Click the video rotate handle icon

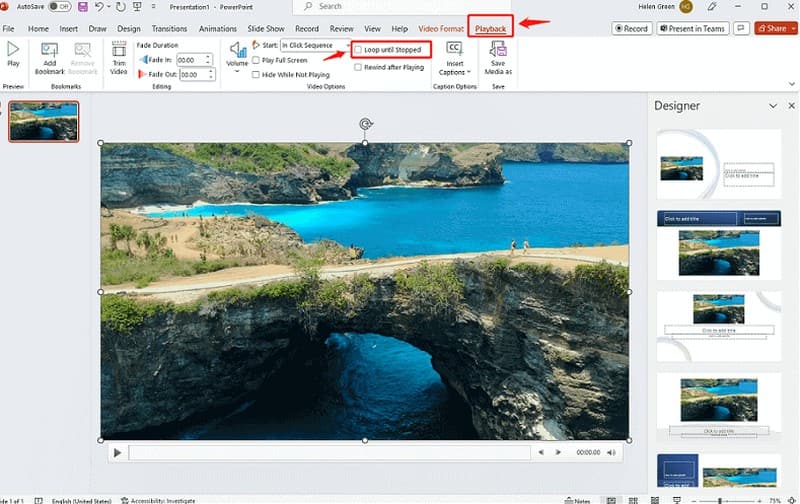[x=365, y=123]
